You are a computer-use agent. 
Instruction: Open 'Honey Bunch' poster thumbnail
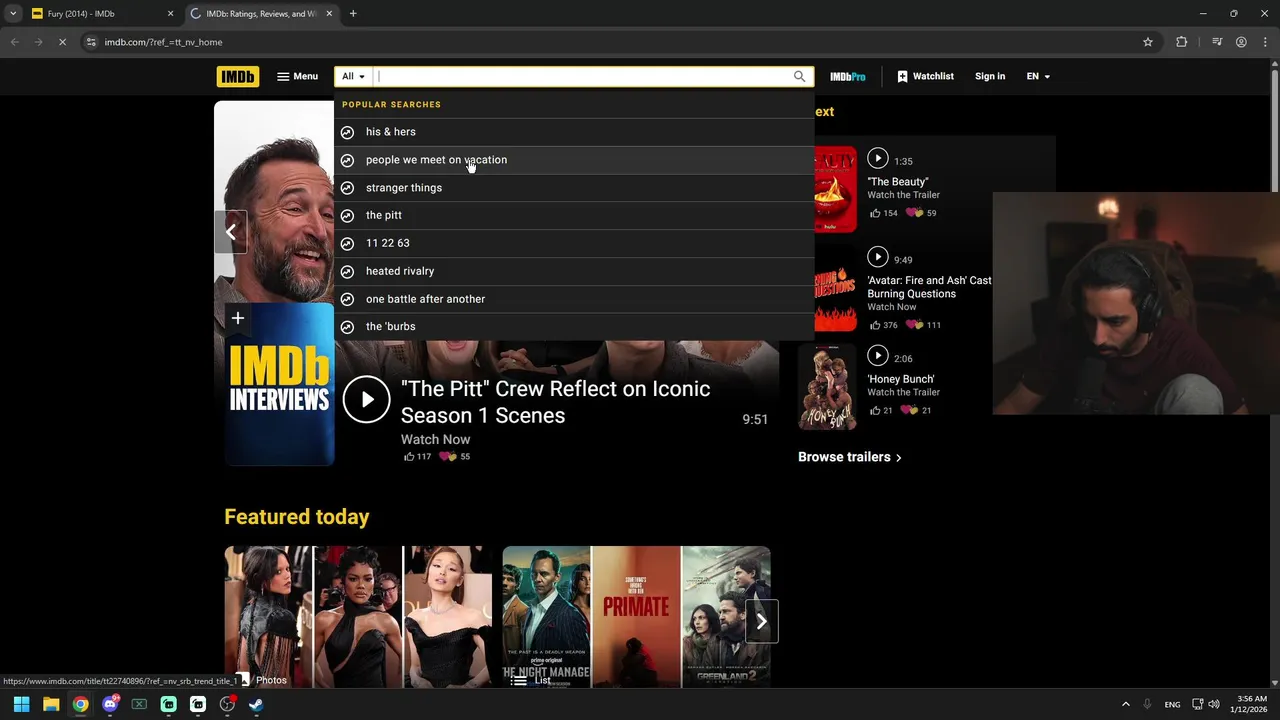(x=827, y=387)
